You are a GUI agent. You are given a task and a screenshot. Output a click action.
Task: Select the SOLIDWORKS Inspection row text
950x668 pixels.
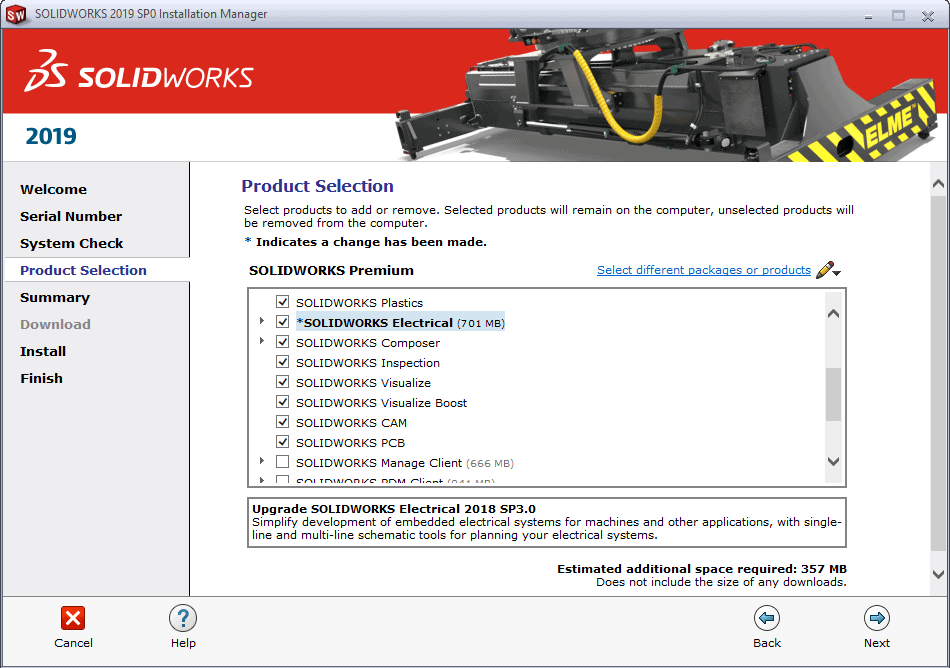tap(368, 363)
